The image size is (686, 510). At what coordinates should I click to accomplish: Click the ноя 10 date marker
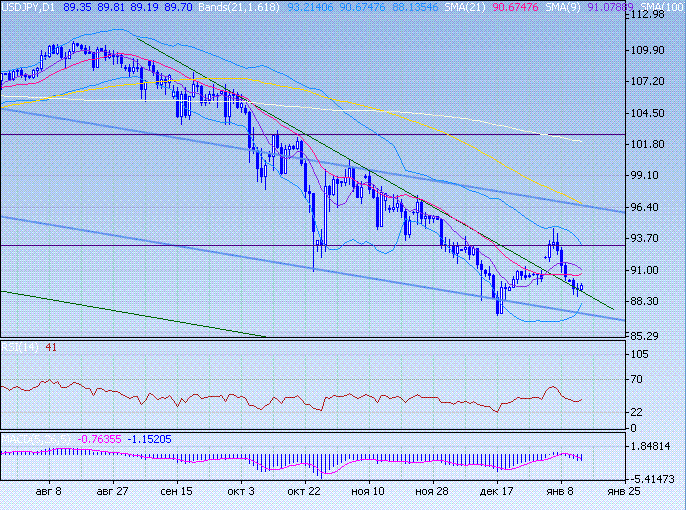click(367, 492)
